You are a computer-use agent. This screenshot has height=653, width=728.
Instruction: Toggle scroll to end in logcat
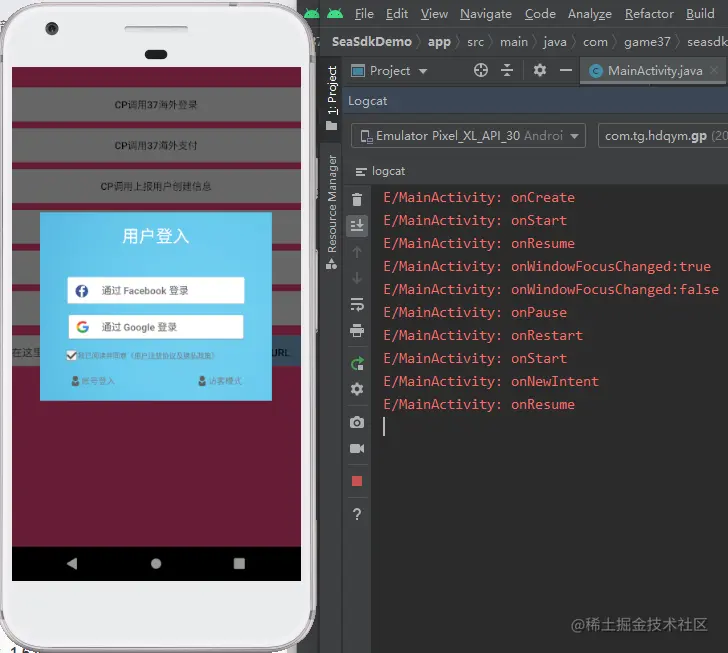pos(357,226)
